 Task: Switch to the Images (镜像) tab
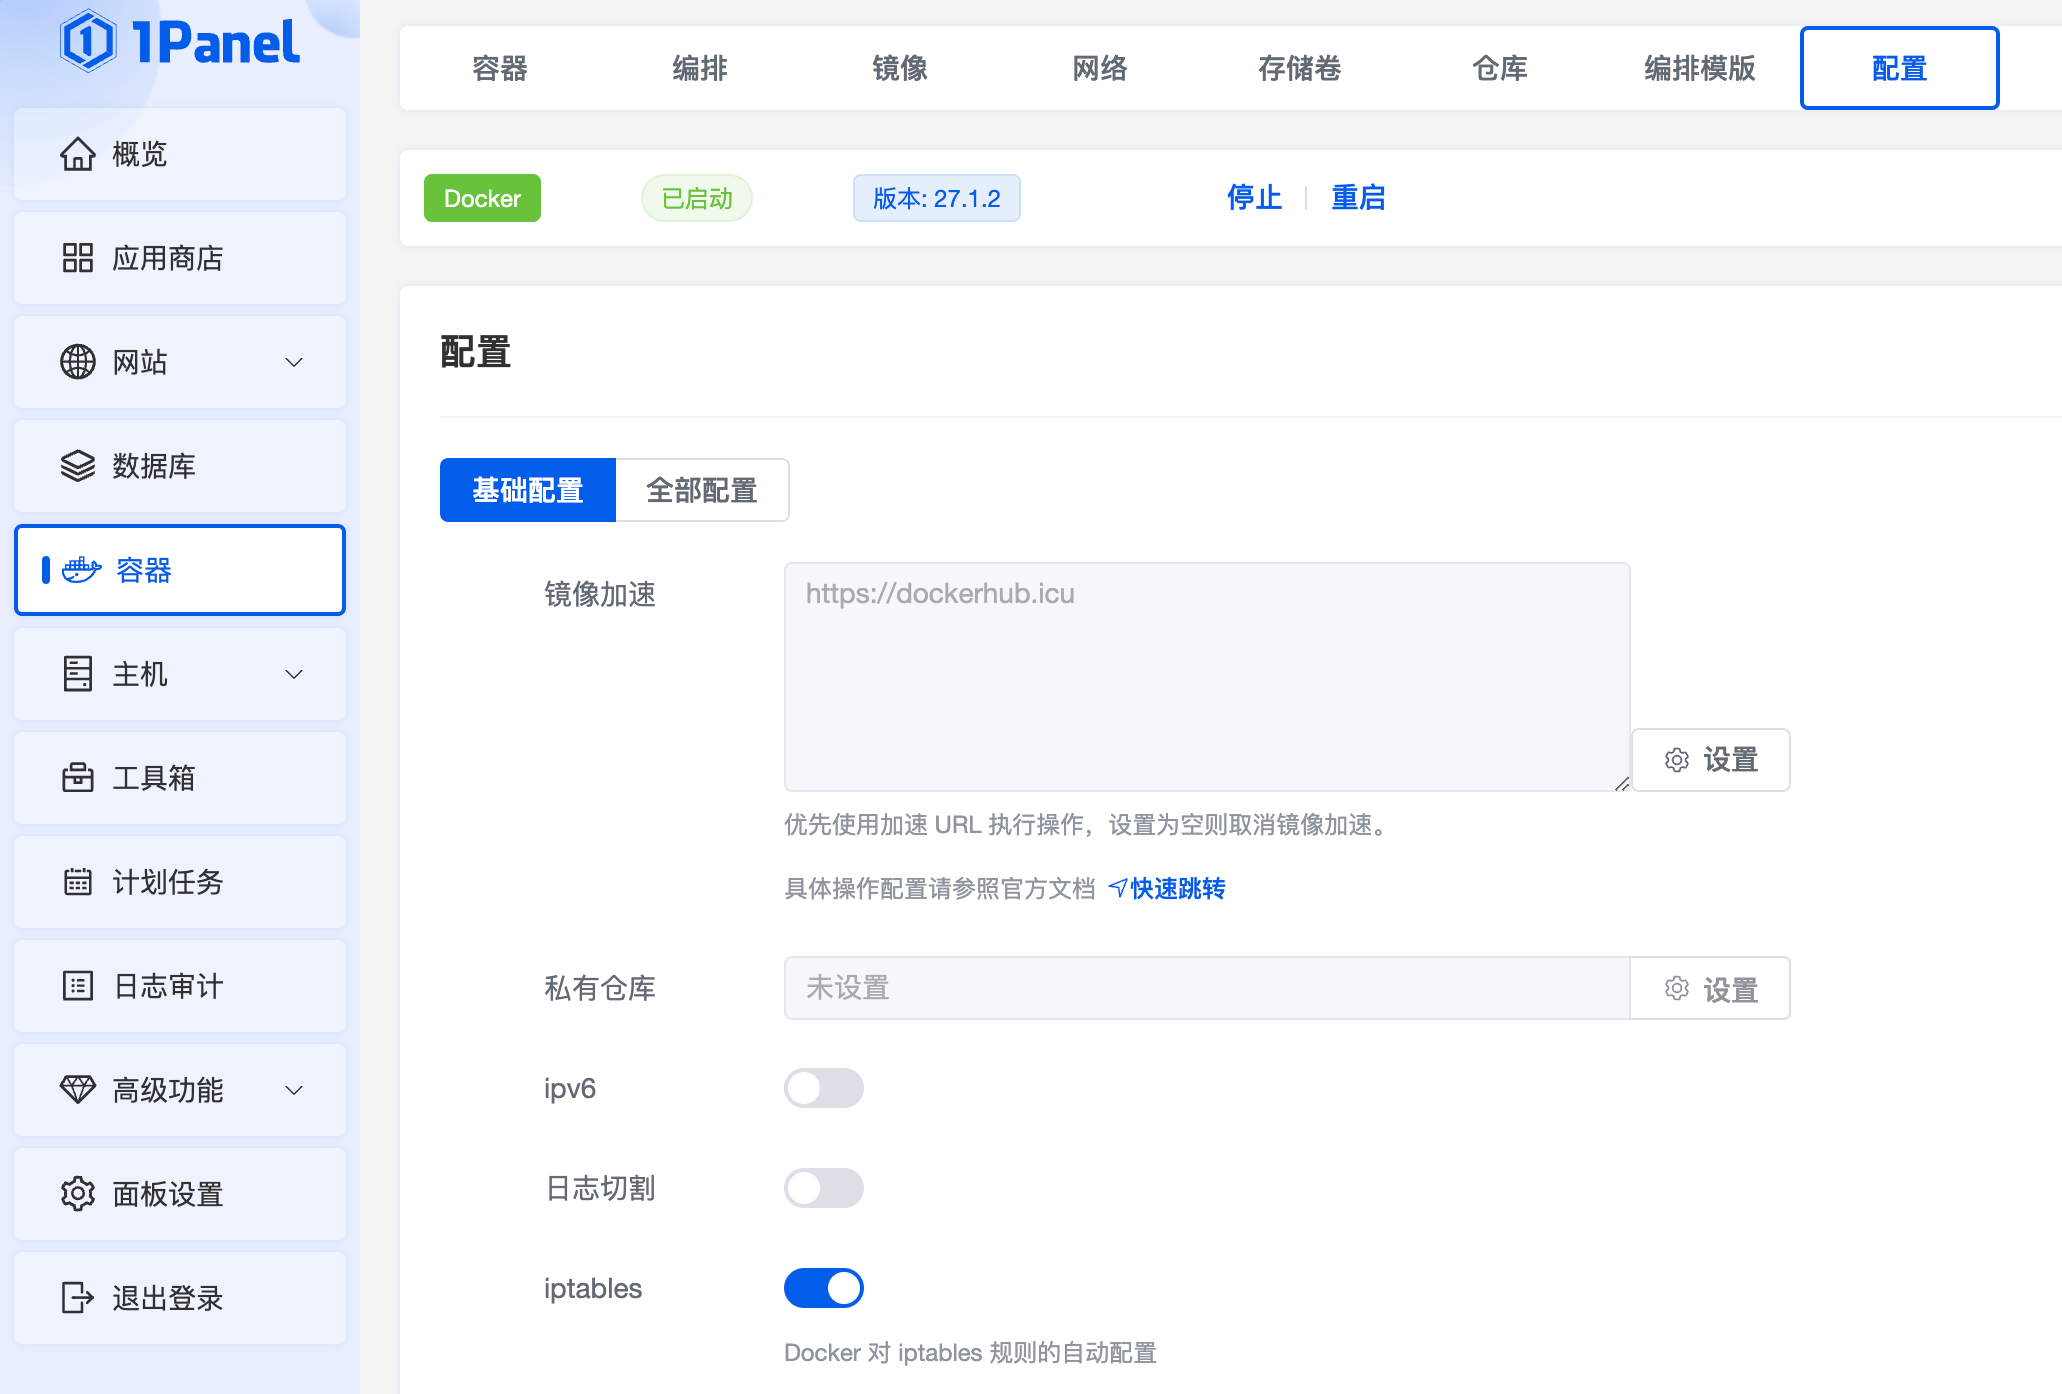[899, 68]
